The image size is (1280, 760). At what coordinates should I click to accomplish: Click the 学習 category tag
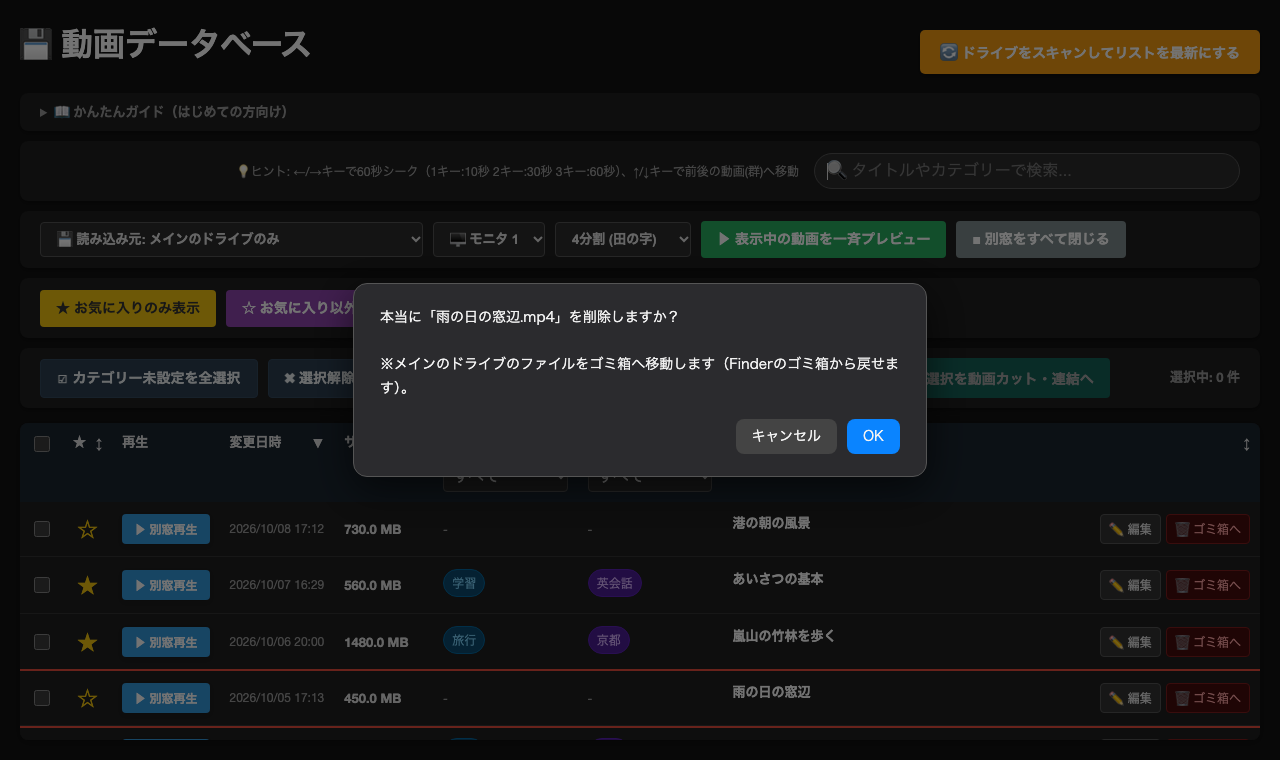click(464, 583)
